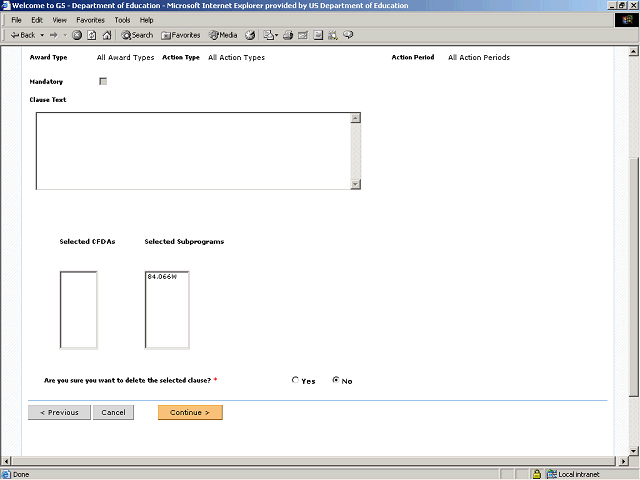The width and height of the screenshot is (640, 480).
Task: Open the Edit menu
Action: [37, 20]
